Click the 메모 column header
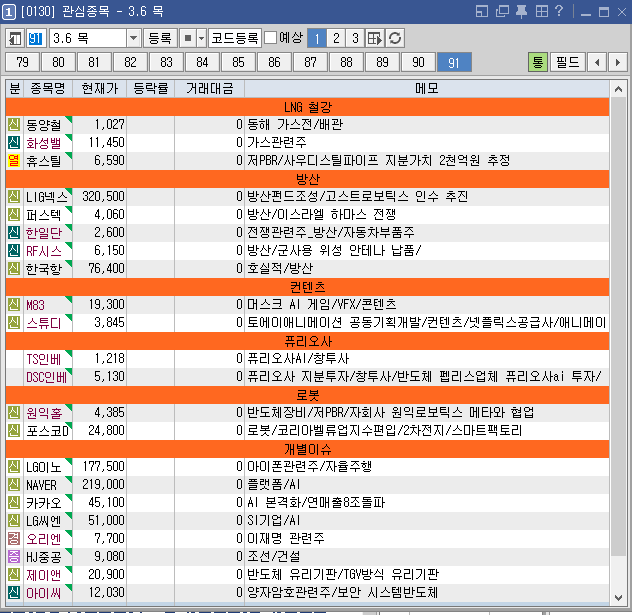The height and width of the screenshot is (615, 632). [427, 88]
